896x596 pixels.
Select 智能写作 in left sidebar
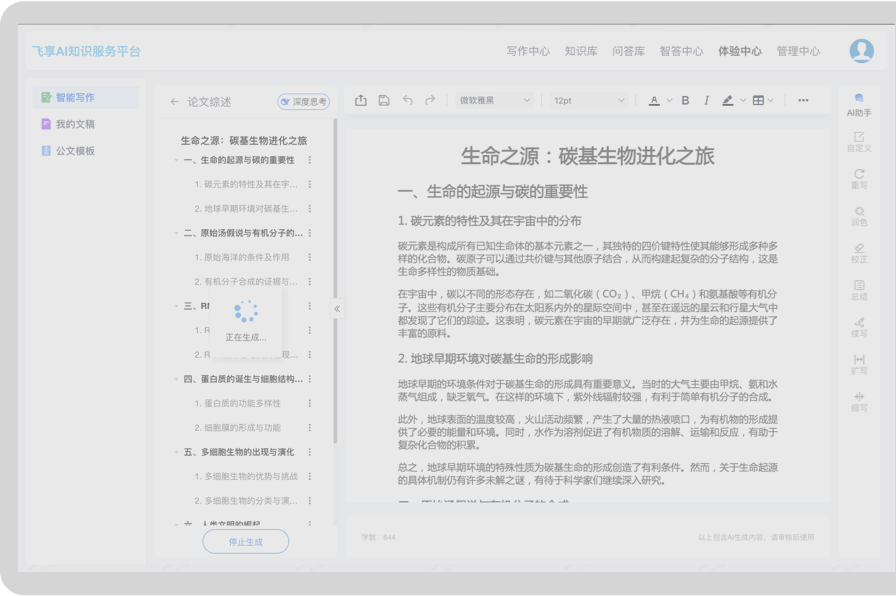(86, 97)
